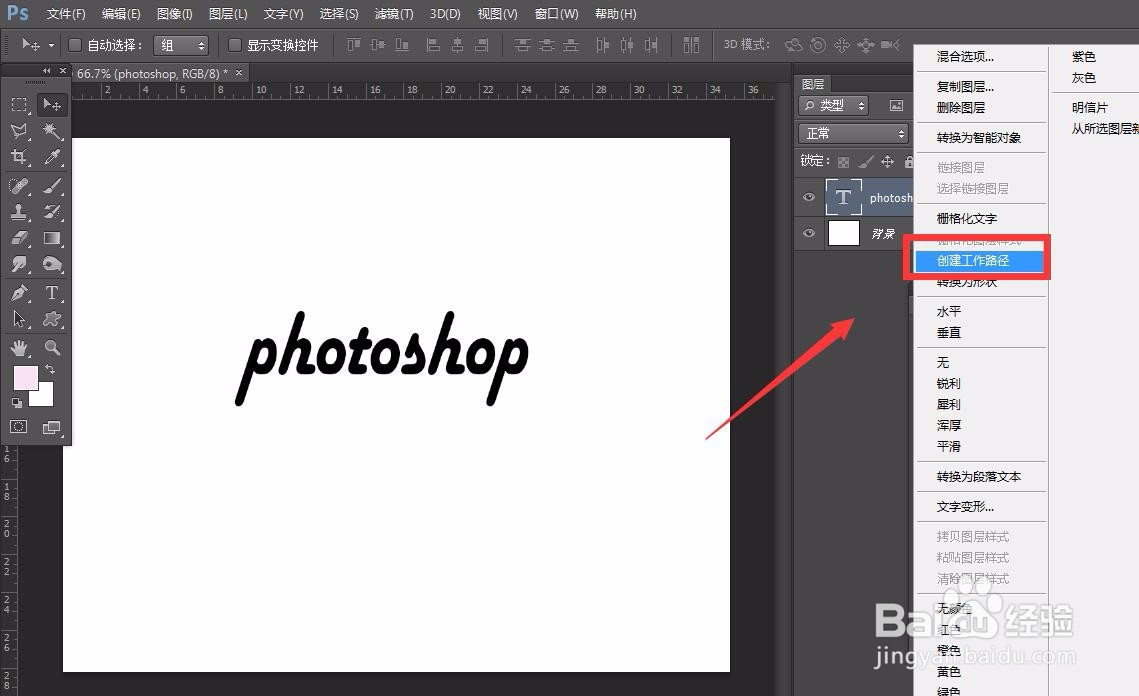Select the Gradient tool

pos(52,238)
